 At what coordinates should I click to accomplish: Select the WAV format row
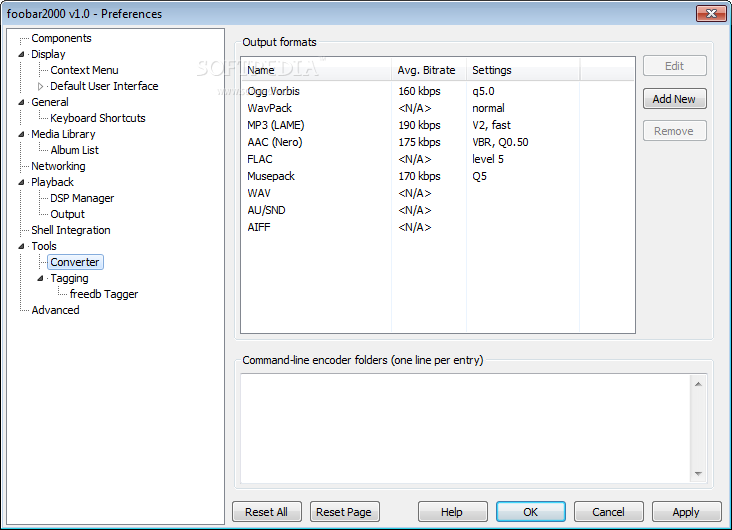438,193
